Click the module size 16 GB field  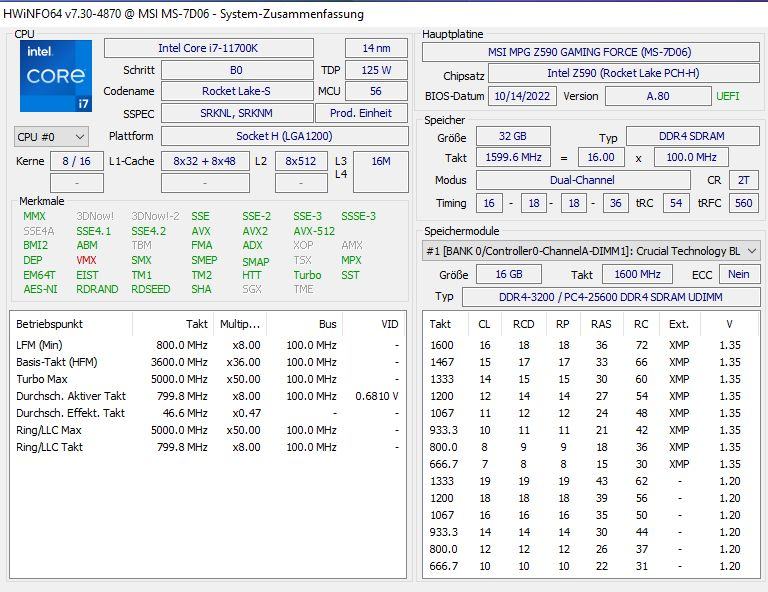(509, 274)
